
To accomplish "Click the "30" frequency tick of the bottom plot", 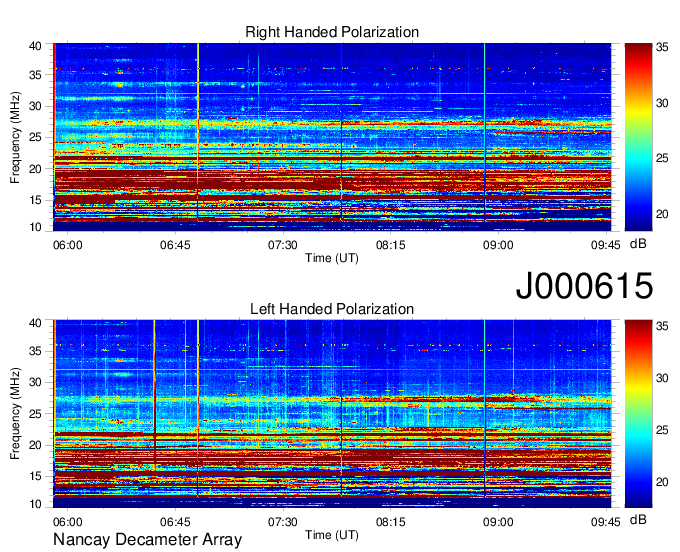I will click(36, 382).
